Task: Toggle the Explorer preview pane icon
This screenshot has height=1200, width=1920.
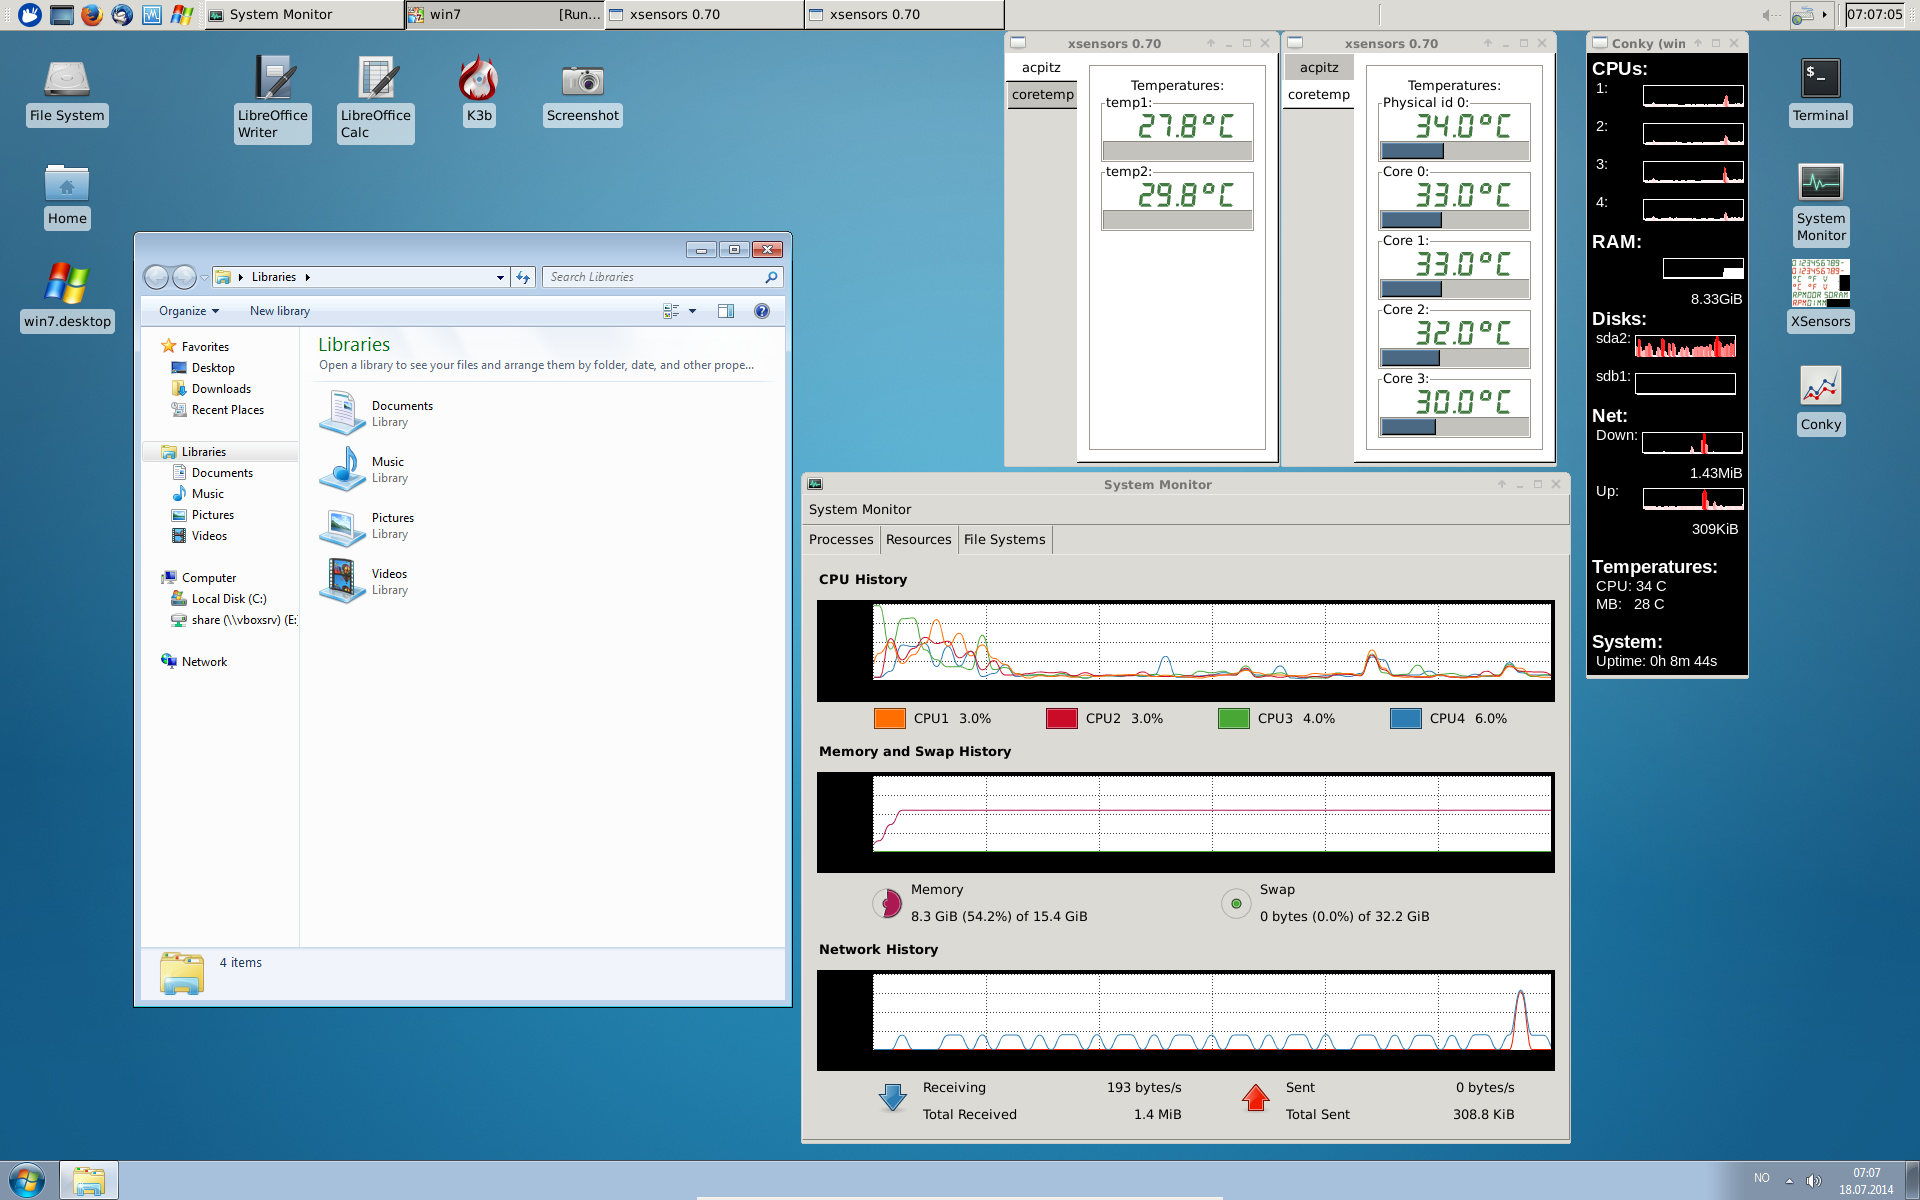Action: [726, 311]
